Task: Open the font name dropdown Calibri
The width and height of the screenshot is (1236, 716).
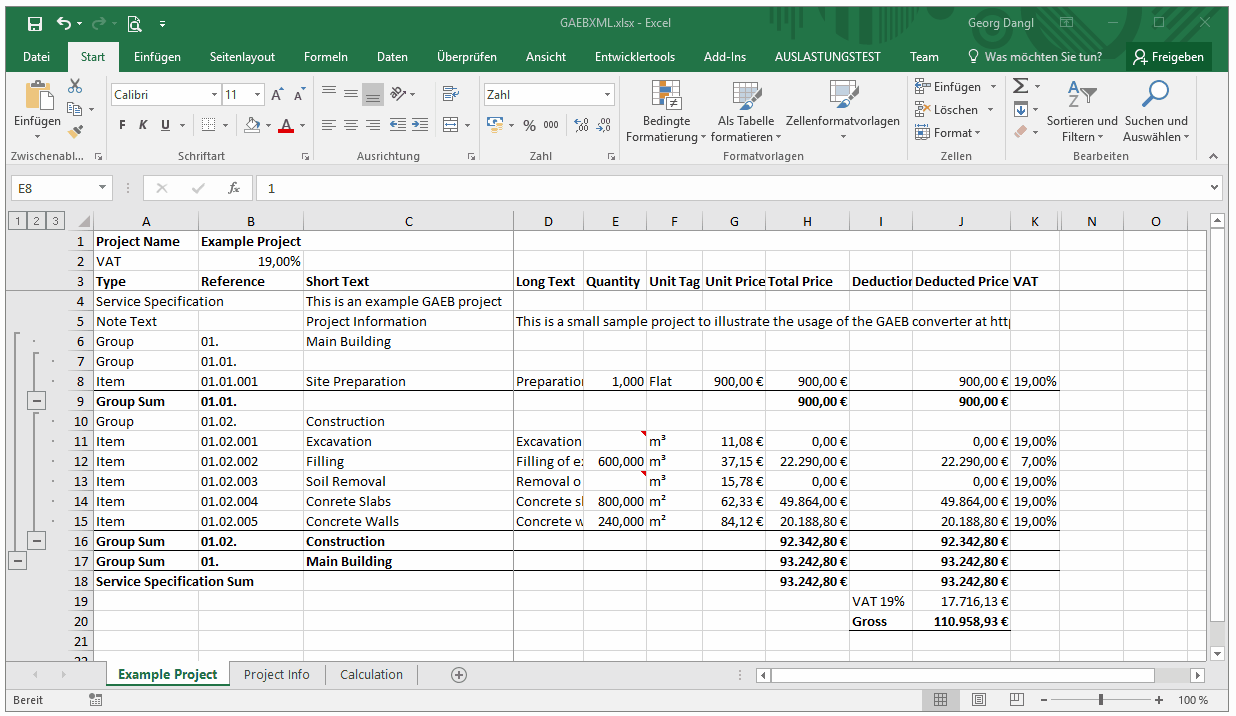Action: tap(214, 95)
